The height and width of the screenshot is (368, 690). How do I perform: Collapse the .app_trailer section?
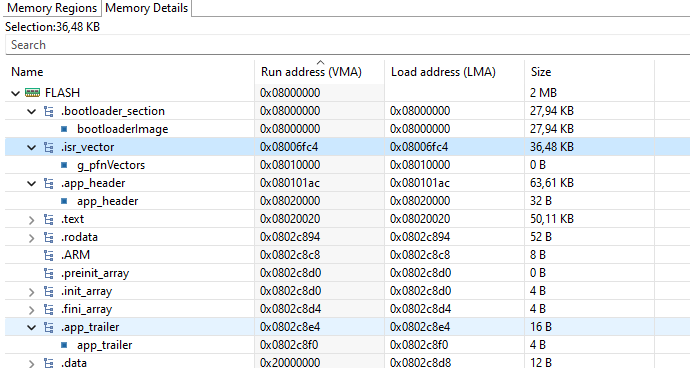tap(31, 328)
